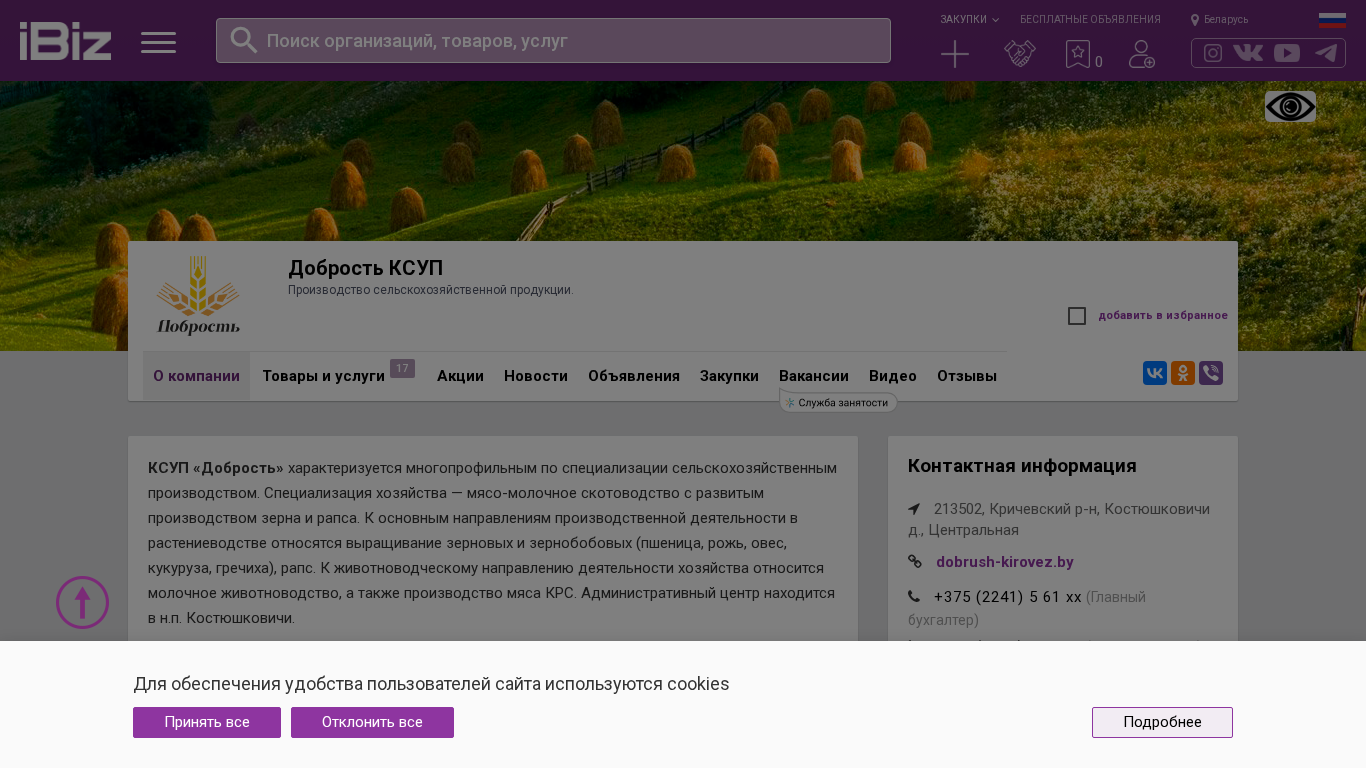Open the bookmarked favorites star icon
1366x768 pixels.
(1078, 54)
